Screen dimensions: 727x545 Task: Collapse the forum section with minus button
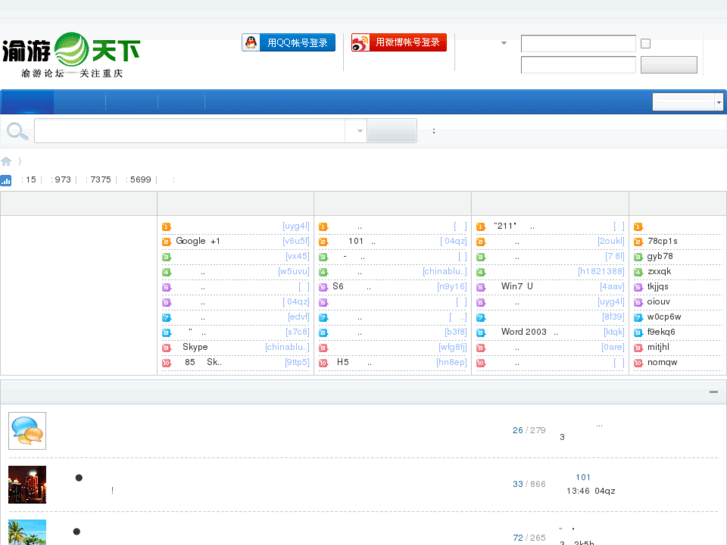[713, 392]
